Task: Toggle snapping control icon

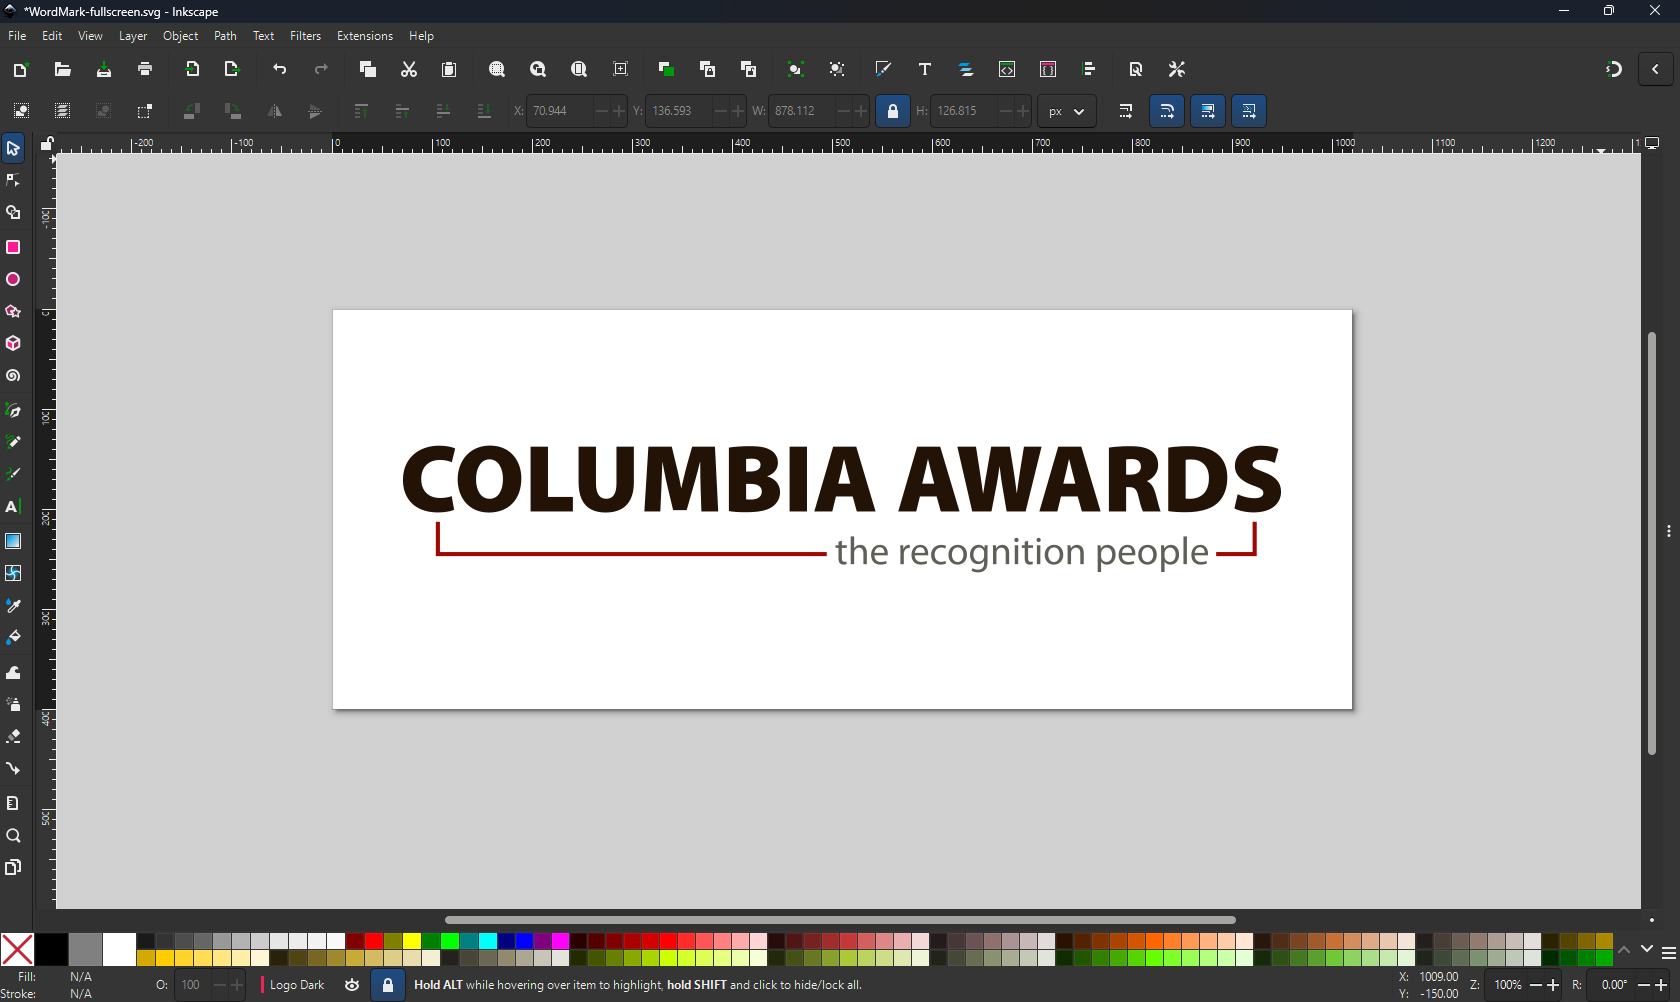Action: (1614, 69)
